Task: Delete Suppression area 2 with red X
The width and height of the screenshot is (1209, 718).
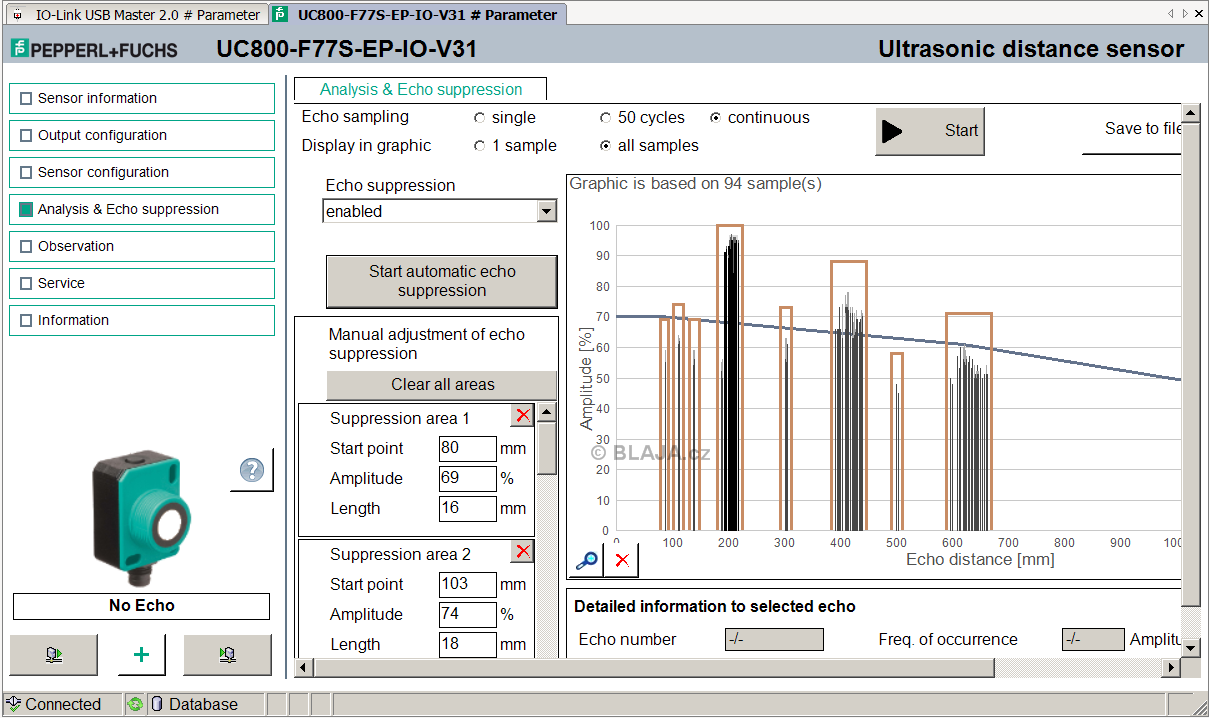Action: click(522, 552)
